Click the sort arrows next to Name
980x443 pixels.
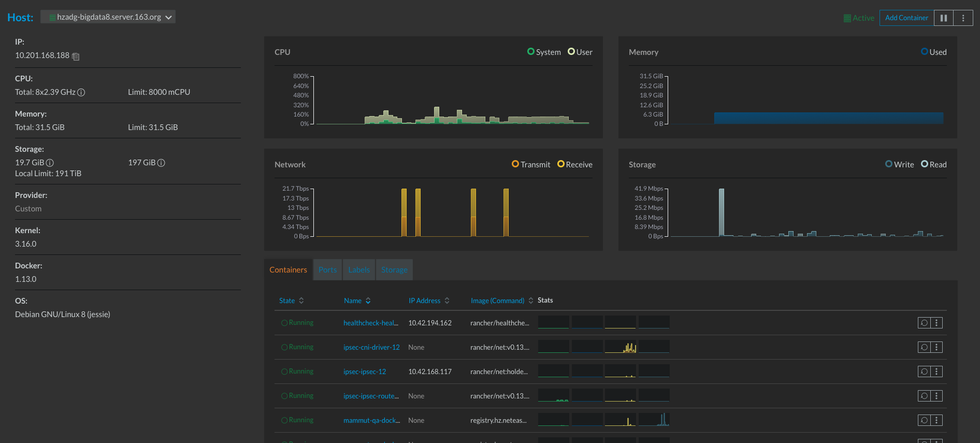pyautogui.click(x=368, y=301)
